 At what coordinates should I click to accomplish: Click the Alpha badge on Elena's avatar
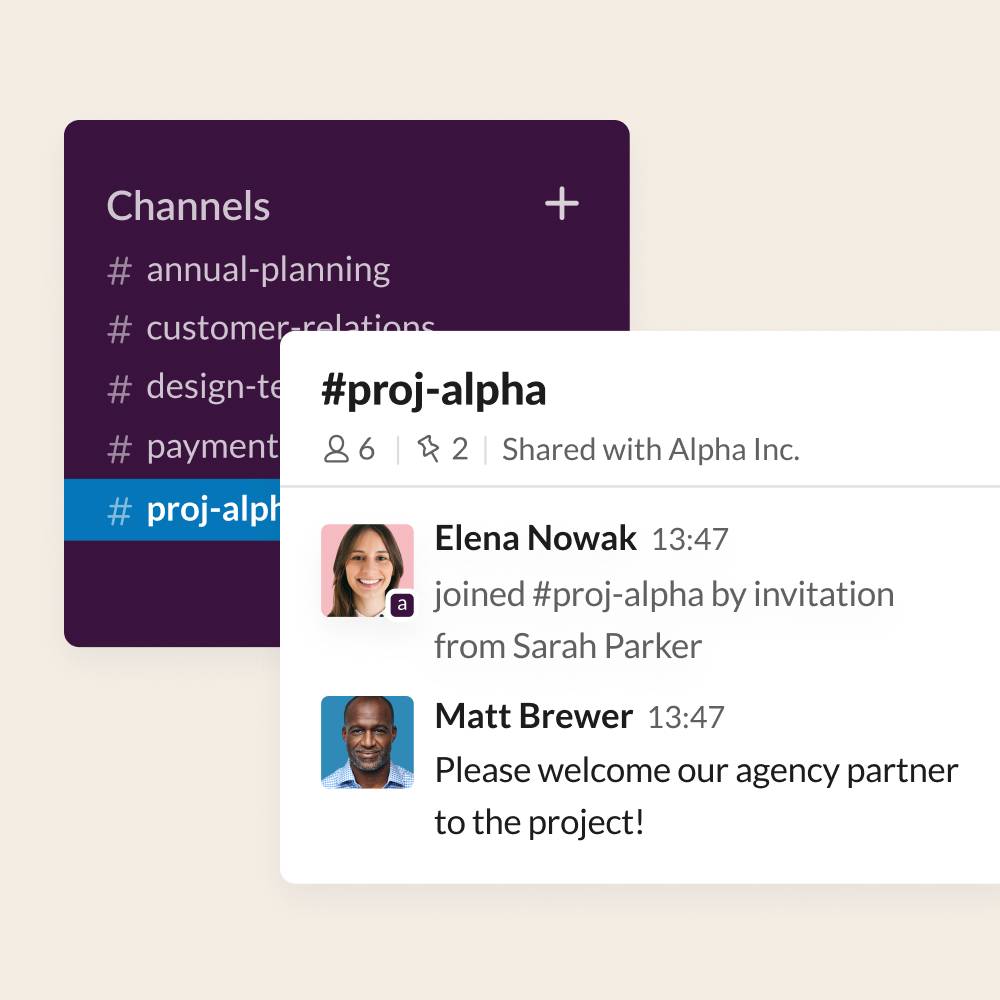pos(402,605)
